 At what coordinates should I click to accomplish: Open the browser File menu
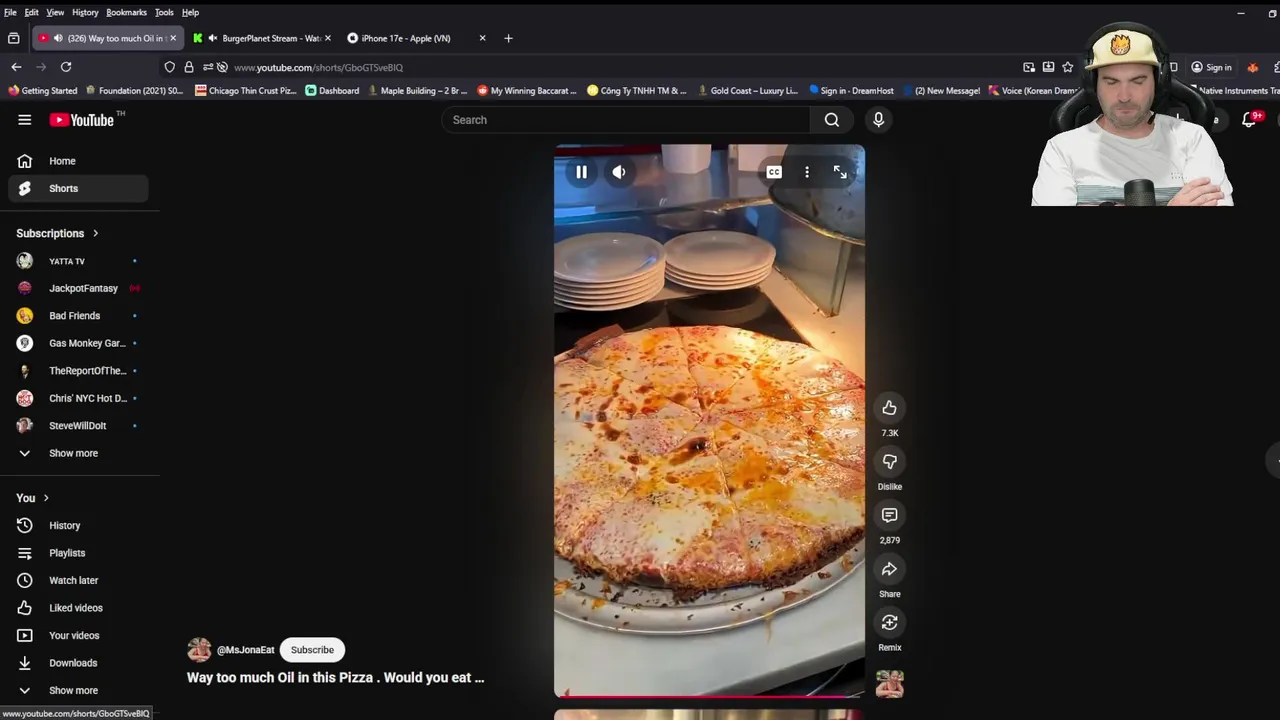[x=10, y=12]
